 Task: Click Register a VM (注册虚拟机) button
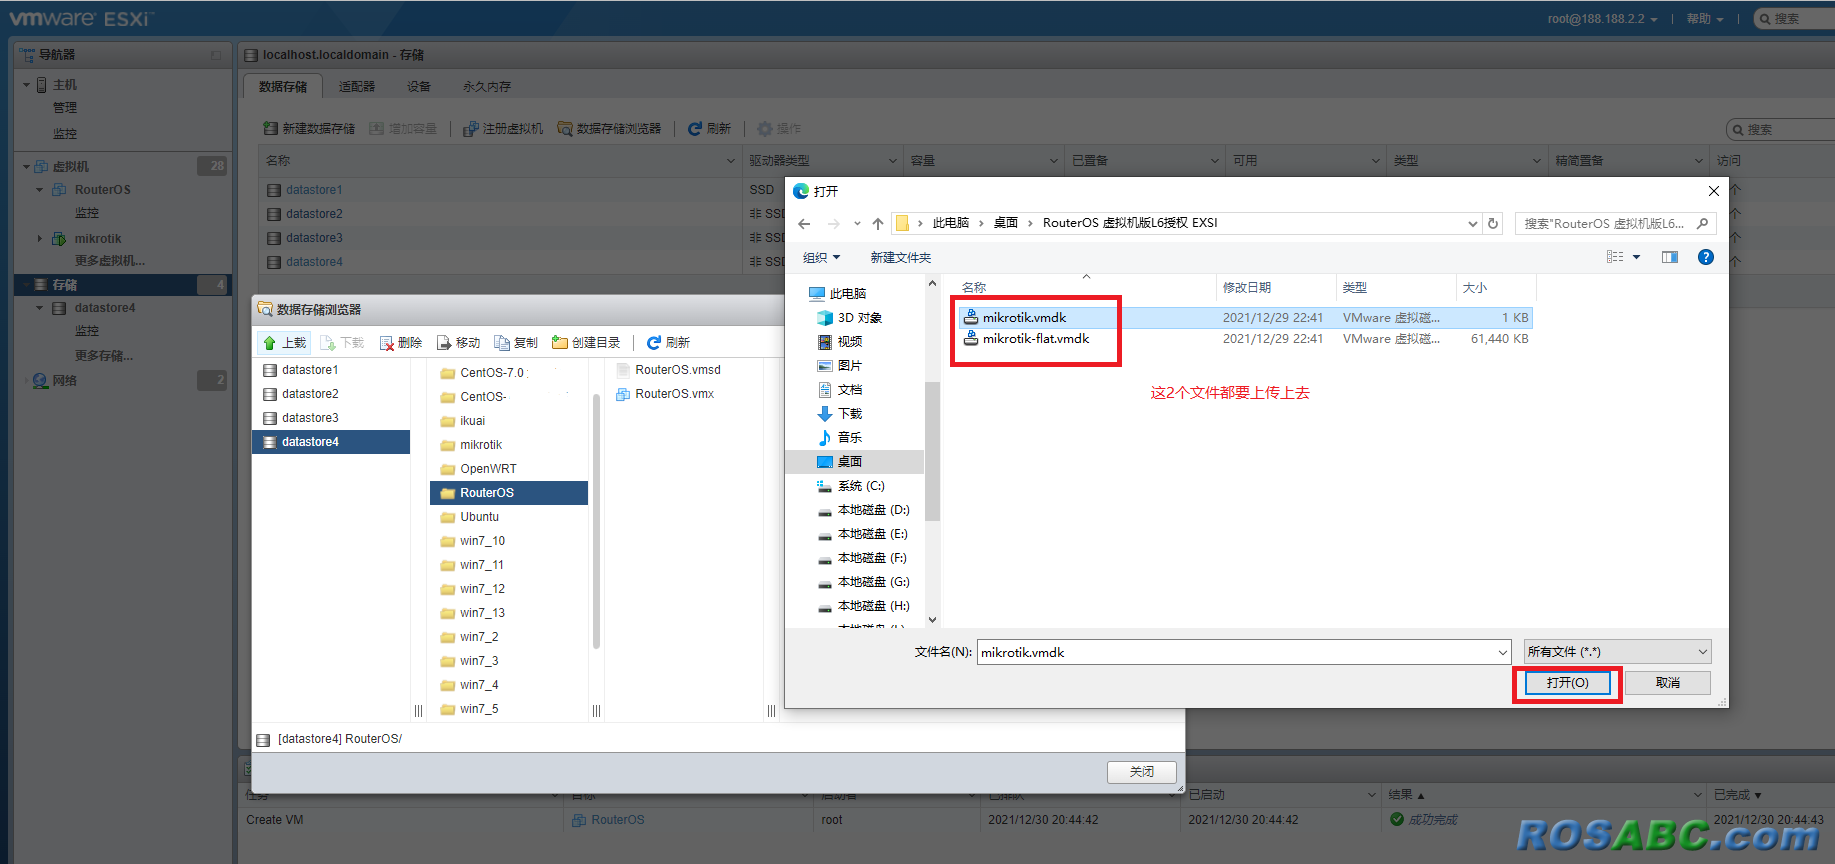(x=503, y=129)
